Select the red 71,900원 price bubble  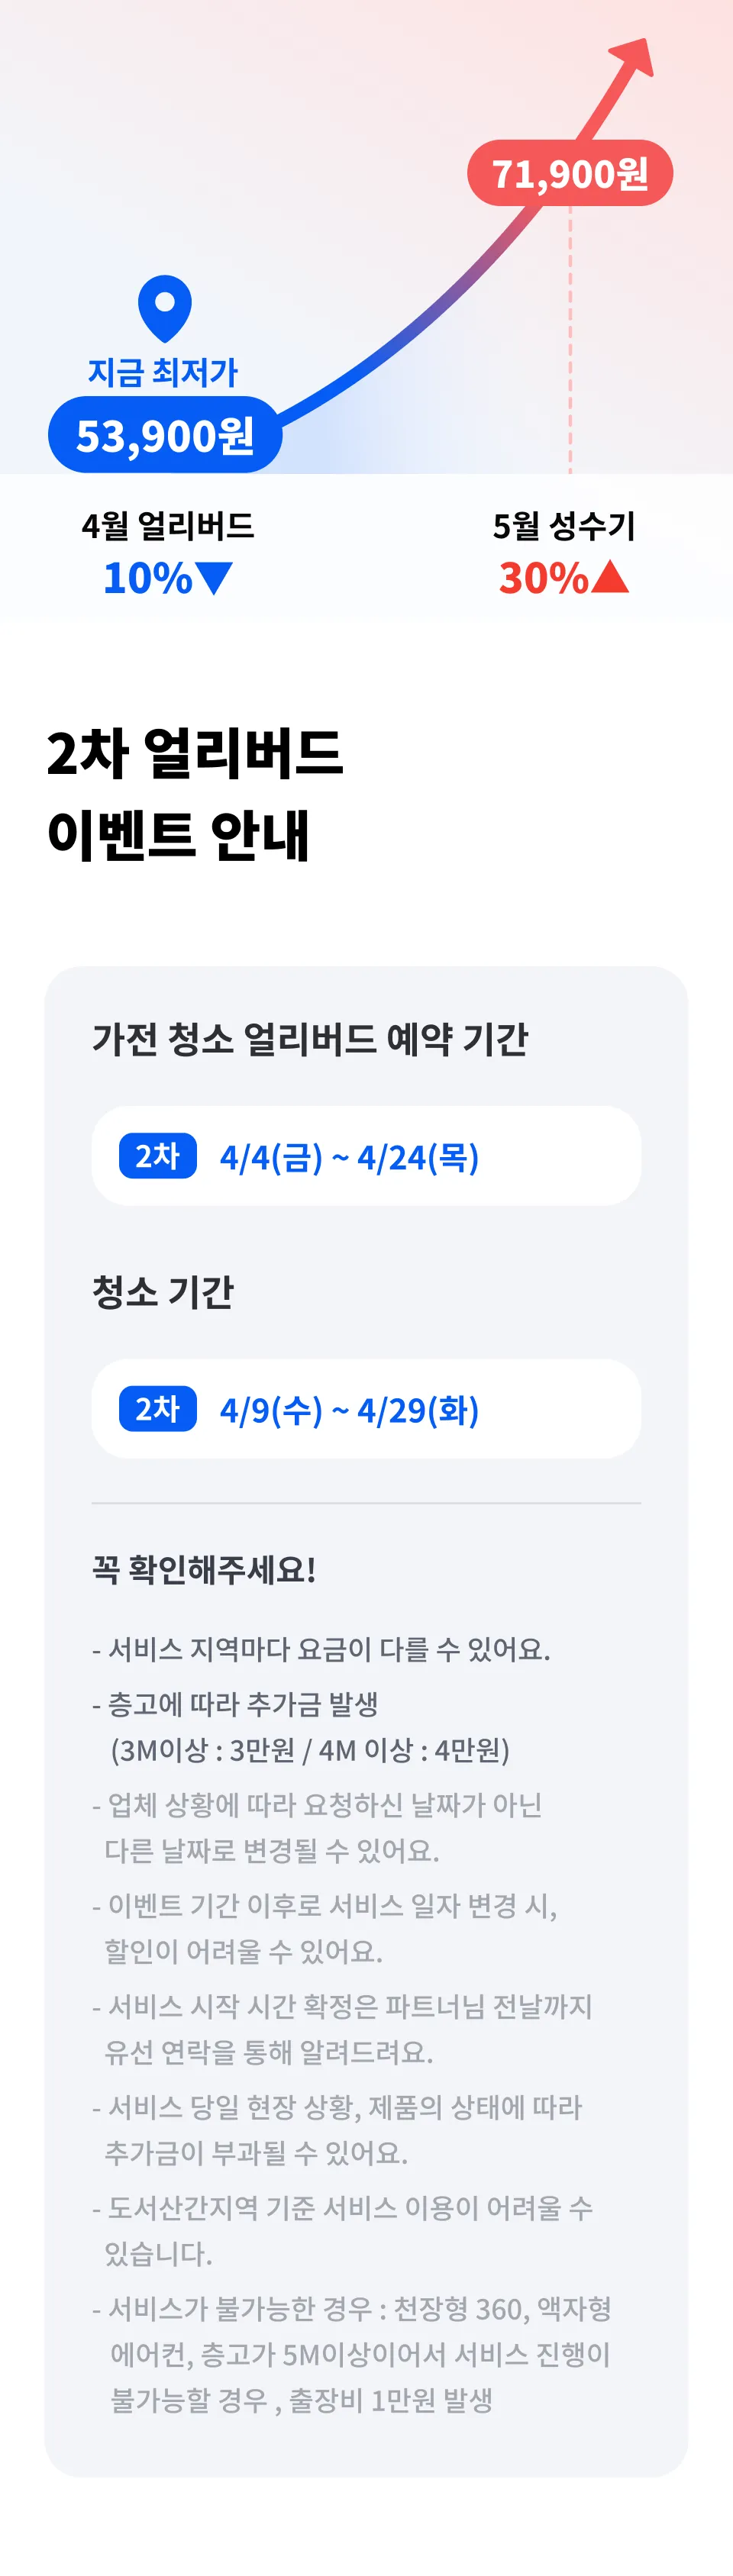pyautogui.click(x=570, y=174)
